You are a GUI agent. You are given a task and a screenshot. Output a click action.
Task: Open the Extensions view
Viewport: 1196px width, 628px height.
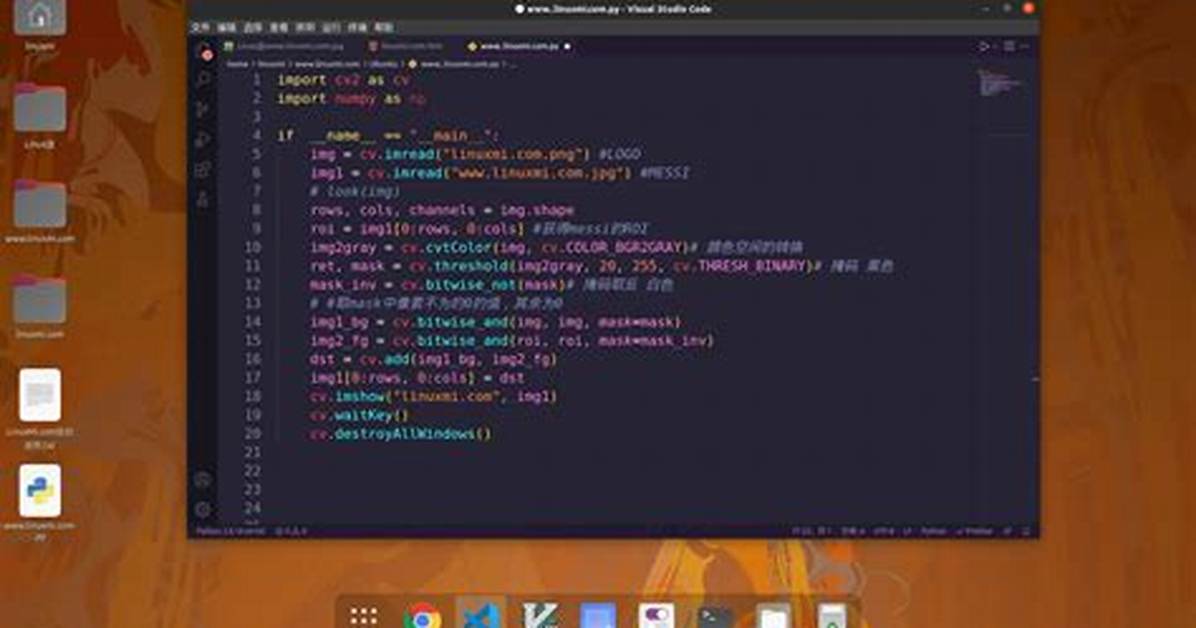(x=203, y=169)
